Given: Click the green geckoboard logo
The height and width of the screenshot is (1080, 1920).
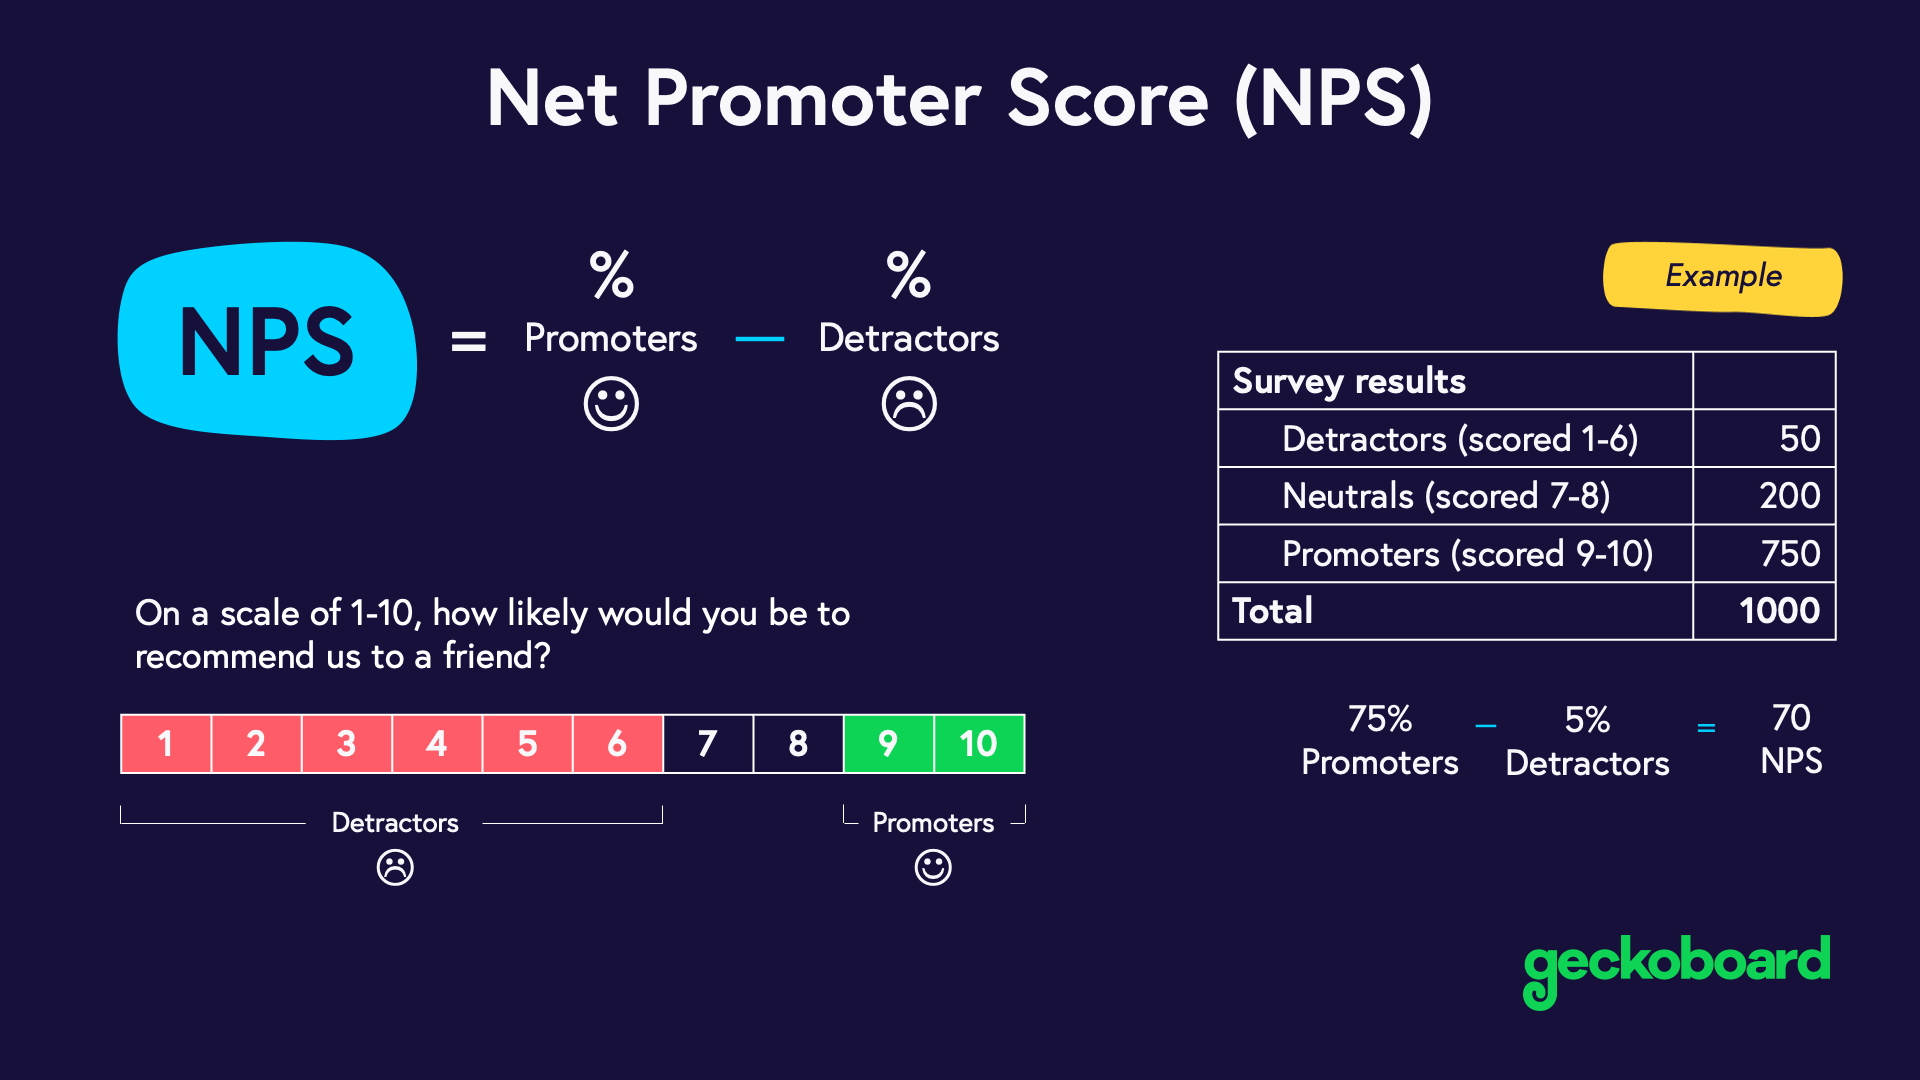Looking at the screenshot, I should tap(1676, 966).
